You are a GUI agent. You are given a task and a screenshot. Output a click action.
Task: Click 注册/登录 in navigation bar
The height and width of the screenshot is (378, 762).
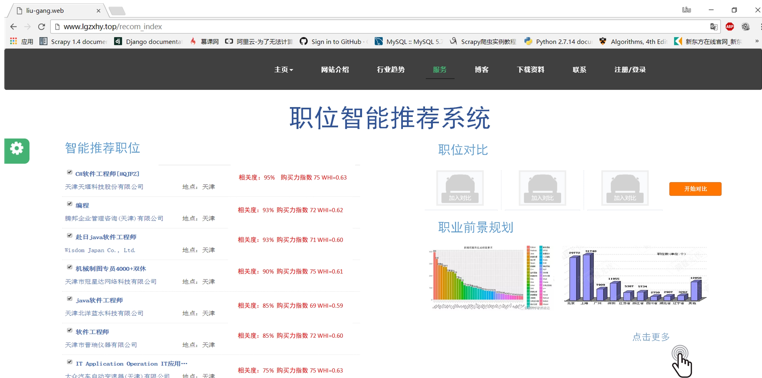point(630,69)
